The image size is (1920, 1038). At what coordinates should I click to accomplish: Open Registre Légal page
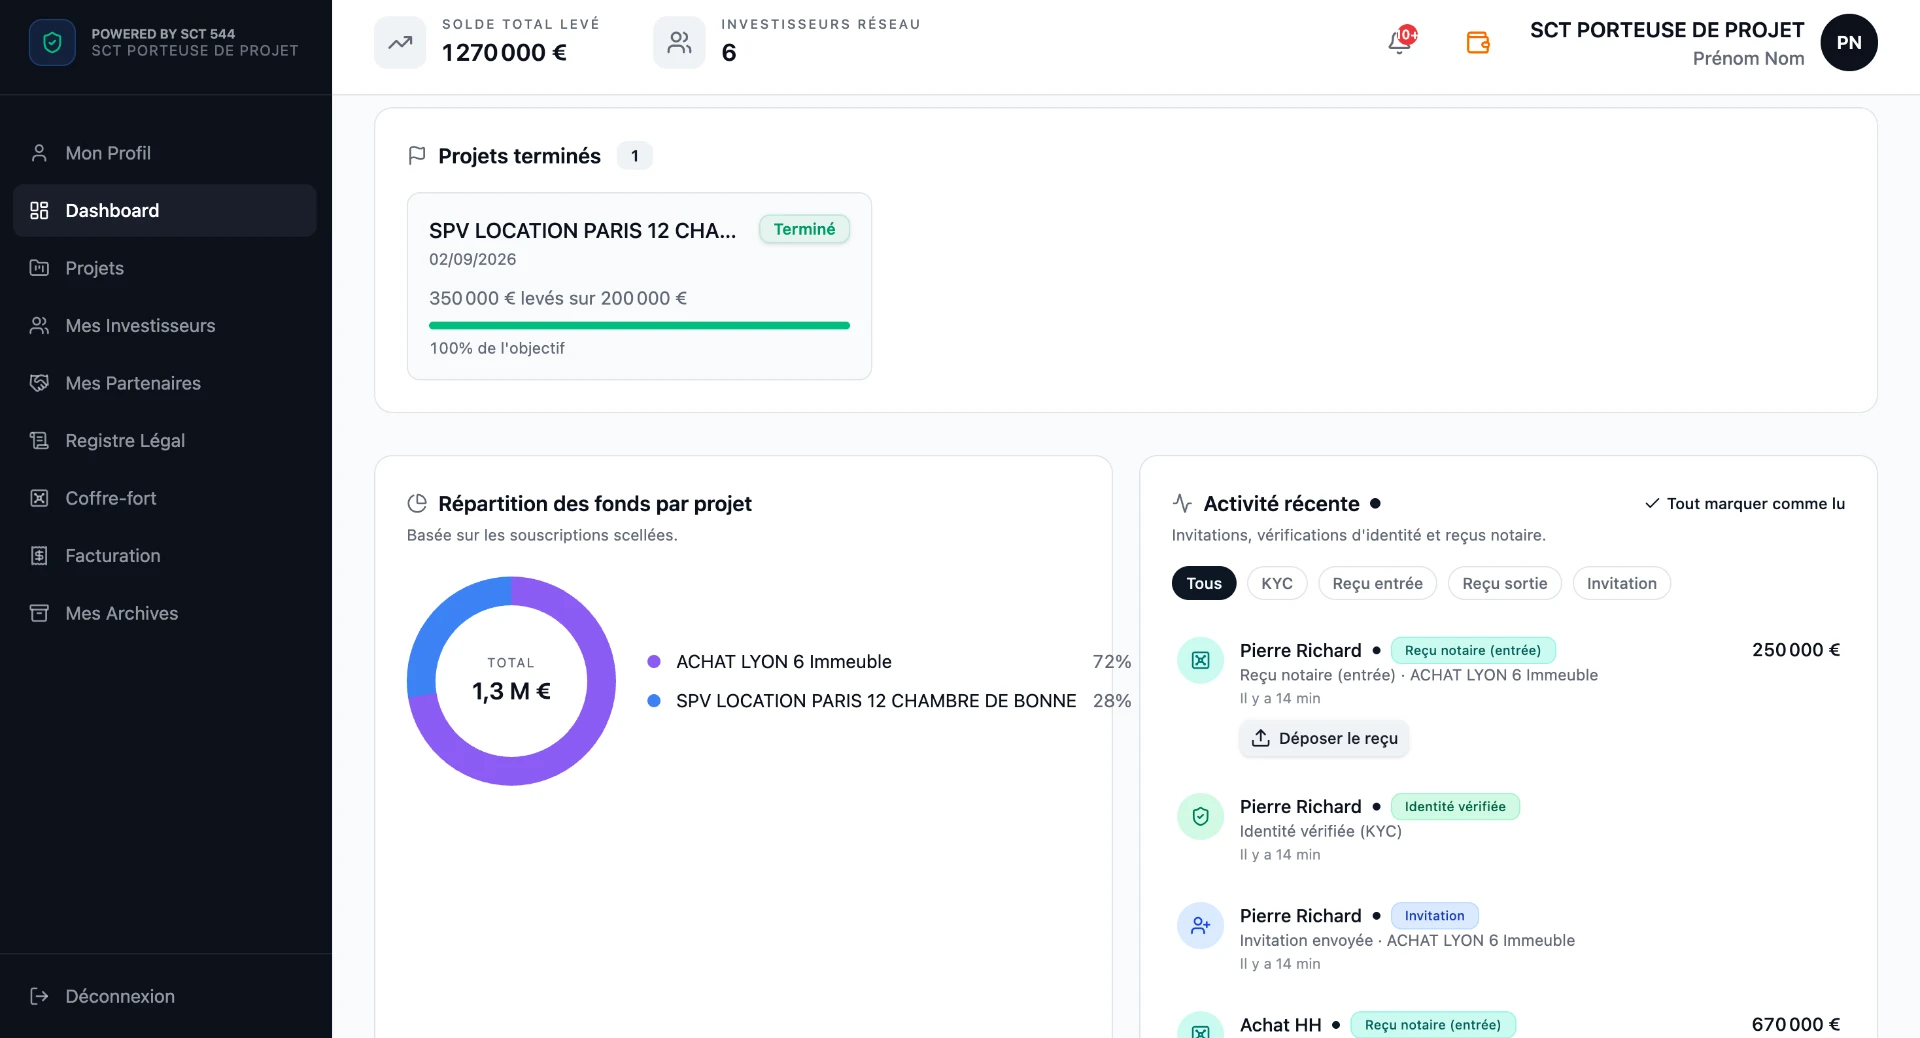pos(165,441)
